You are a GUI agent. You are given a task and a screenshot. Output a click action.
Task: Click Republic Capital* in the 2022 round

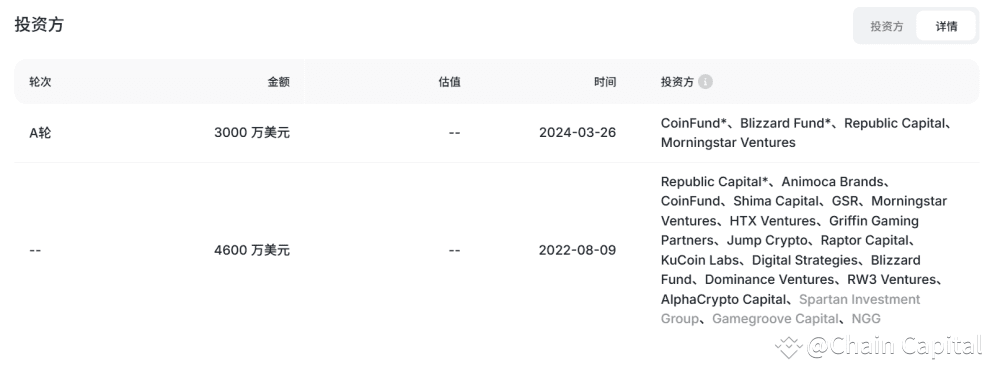point(715,182)
